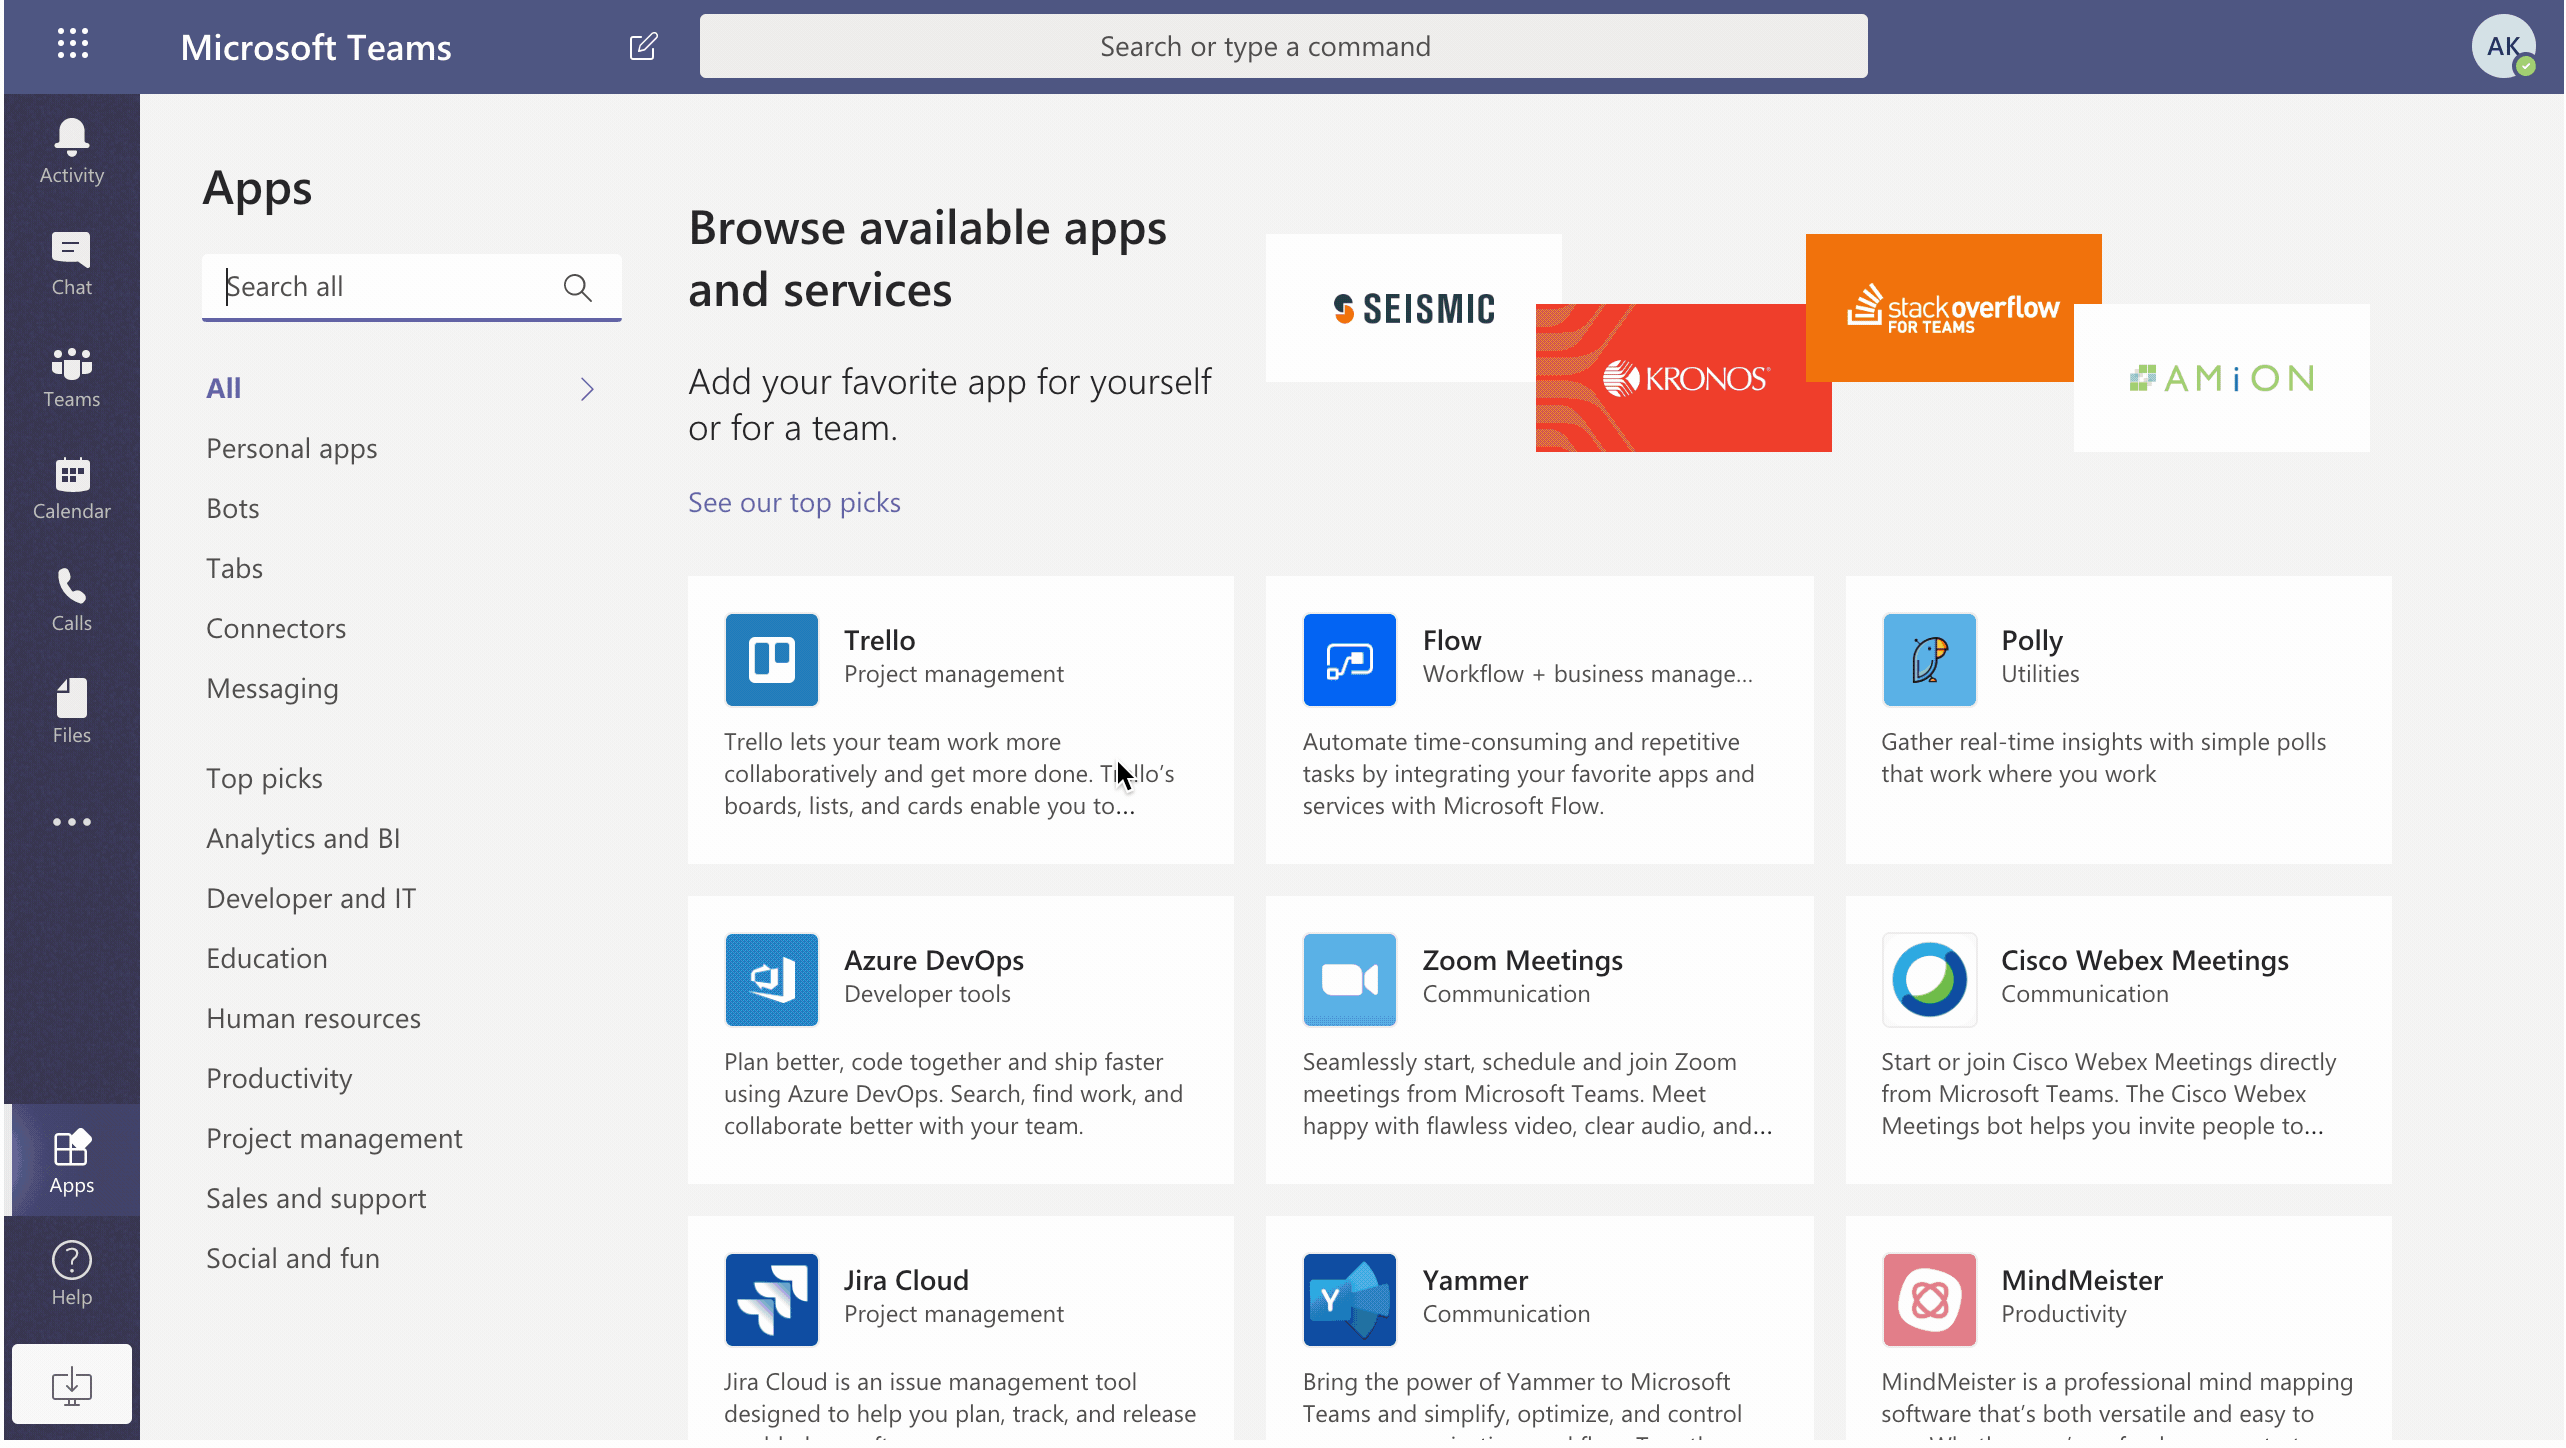
Task: Open Cisco Webex Meetings title
Action: tap(2144, 961)
